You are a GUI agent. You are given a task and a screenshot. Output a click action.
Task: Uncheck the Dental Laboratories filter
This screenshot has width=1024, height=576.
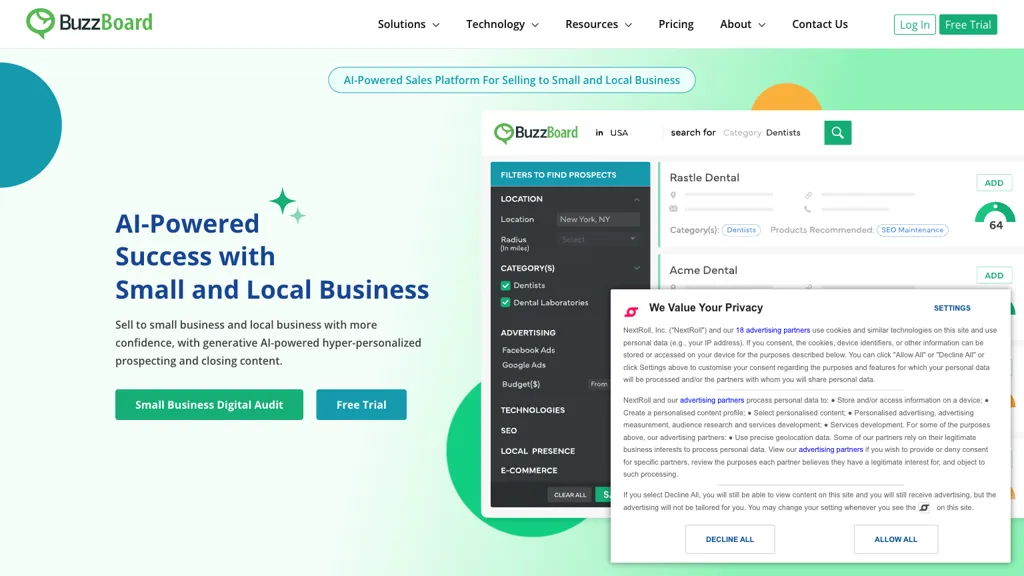point(505,302)
